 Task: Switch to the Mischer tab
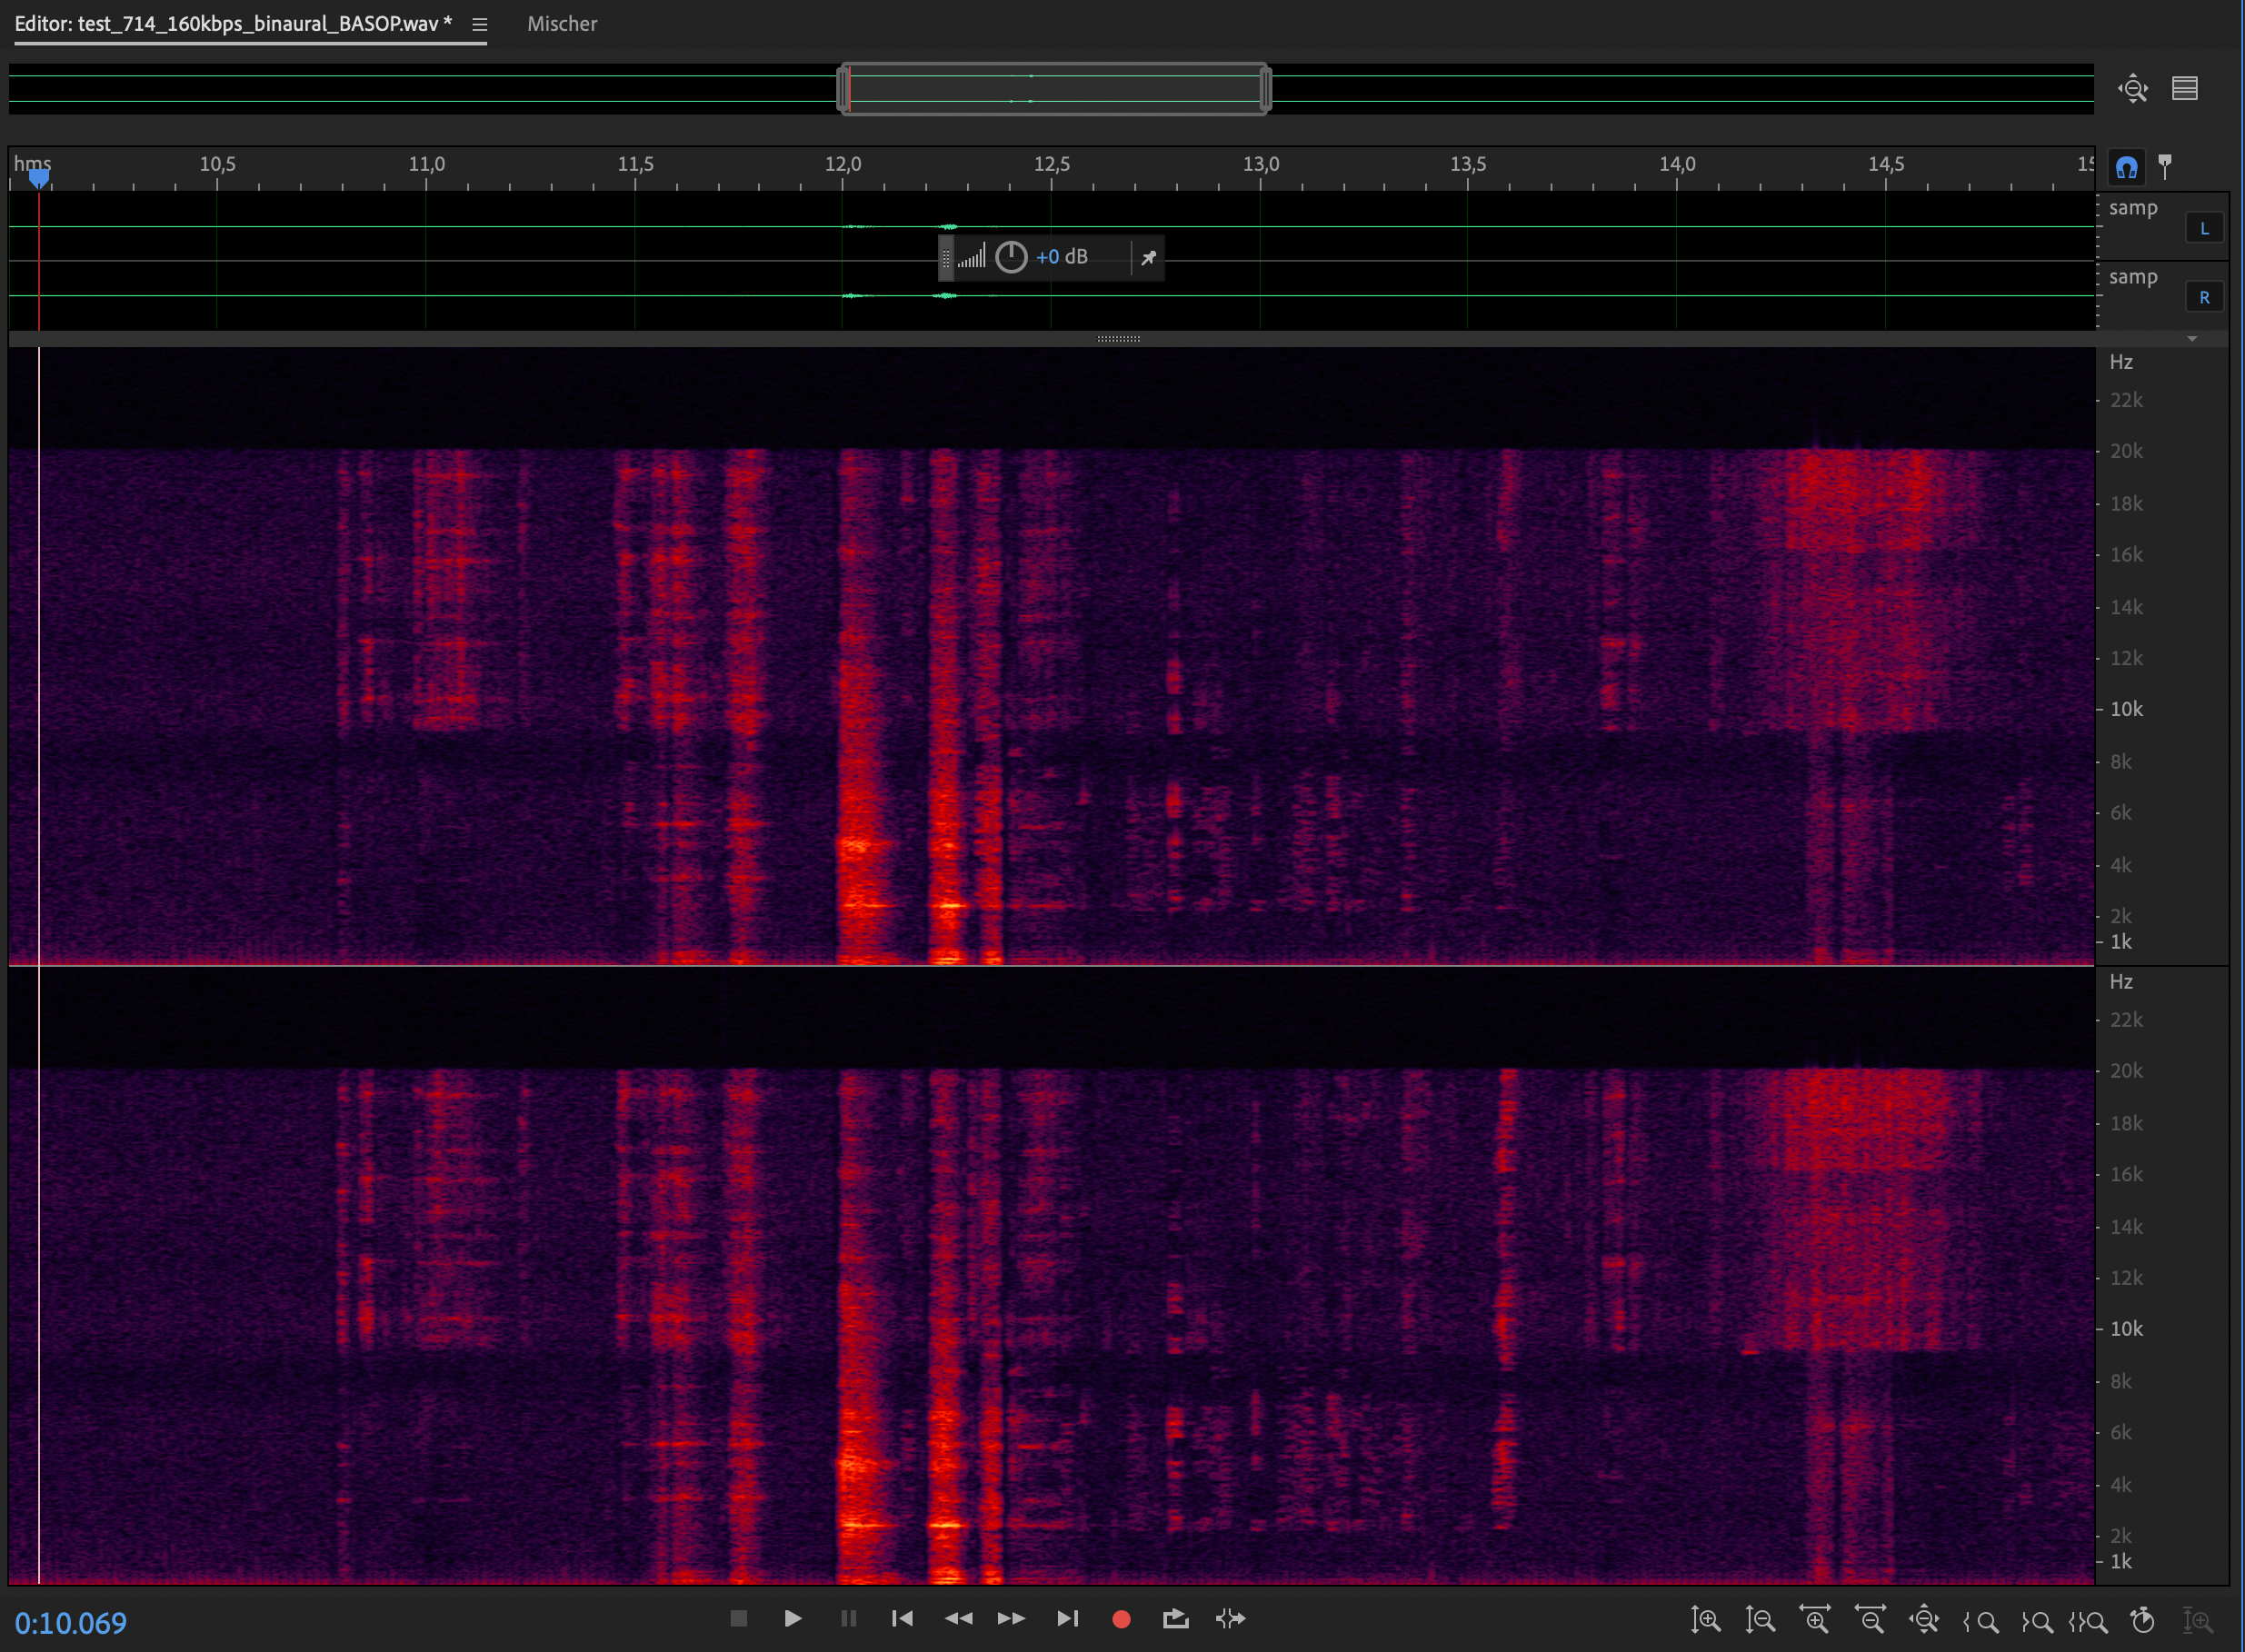click(x=562, y=24)
